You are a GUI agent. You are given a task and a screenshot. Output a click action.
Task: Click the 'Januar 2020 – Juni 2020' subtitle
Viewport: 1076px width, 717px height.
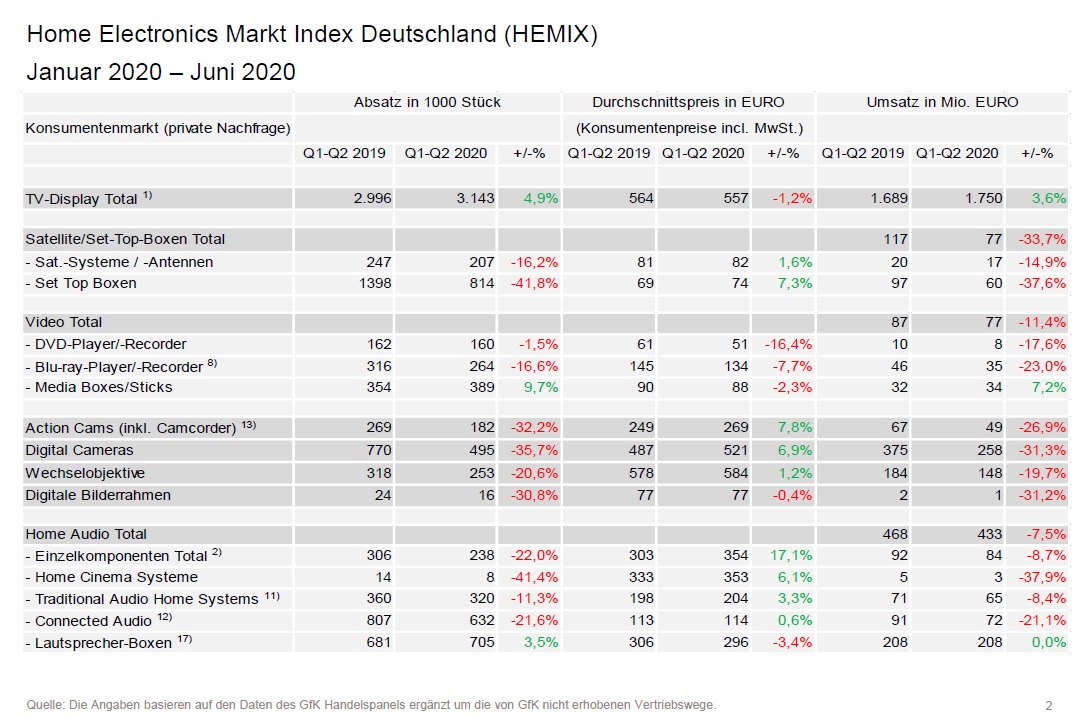(x=161, y=72)
